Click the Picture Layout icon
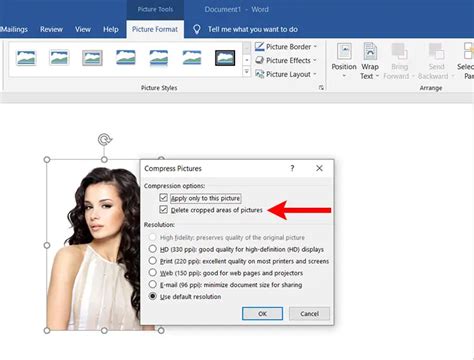This screenshot has height=360, width=474. [260, 74]
